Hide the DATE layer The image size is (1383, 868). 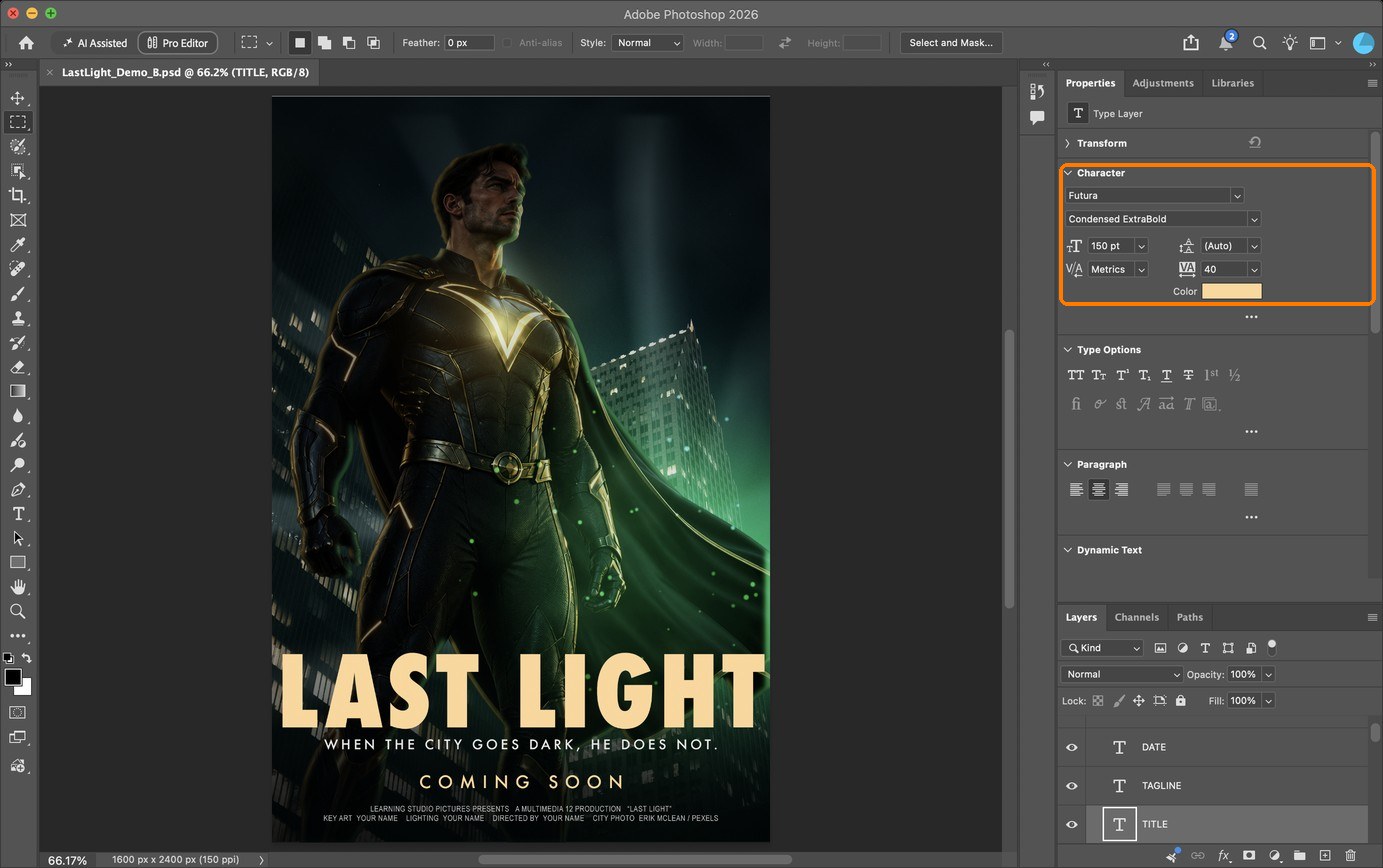[x=1072, y=747]
